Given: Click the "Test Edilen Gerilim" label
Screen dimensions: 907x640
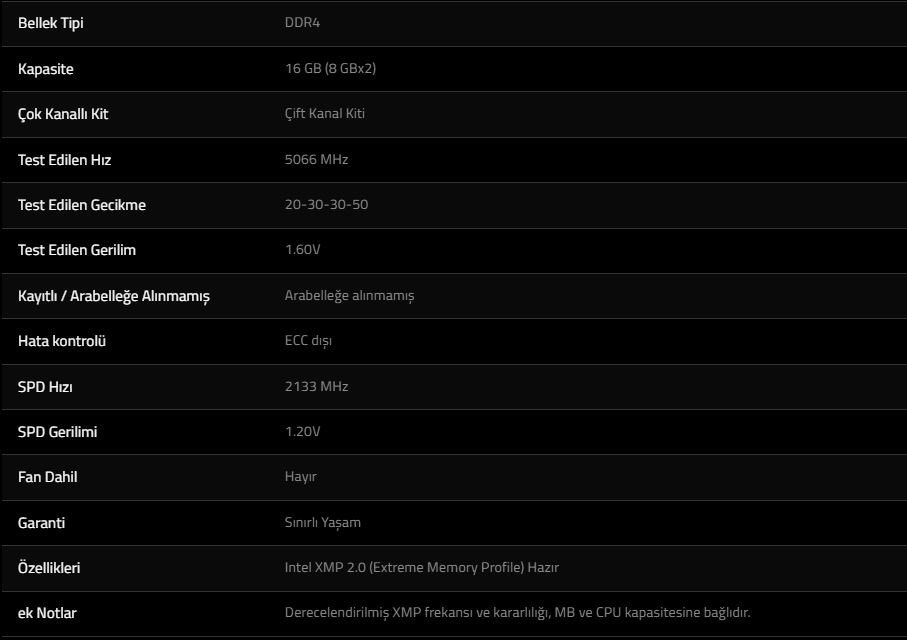Looking at the screenshot, I should (x=77, y=250).
